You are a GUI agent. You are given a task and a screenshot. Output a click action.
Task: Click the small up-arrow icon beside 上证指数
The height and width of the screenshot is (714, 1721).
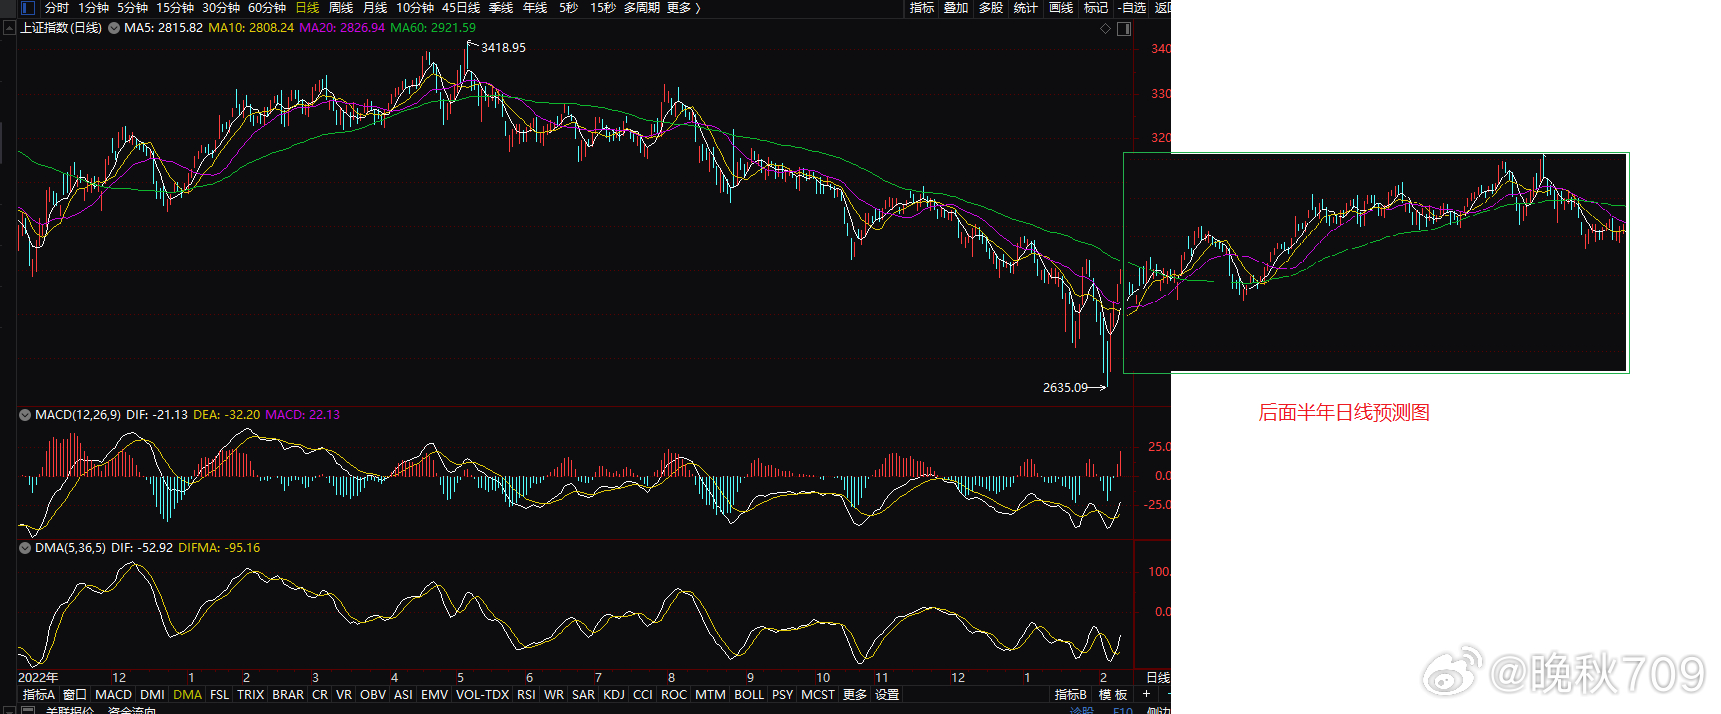(9, 28)
